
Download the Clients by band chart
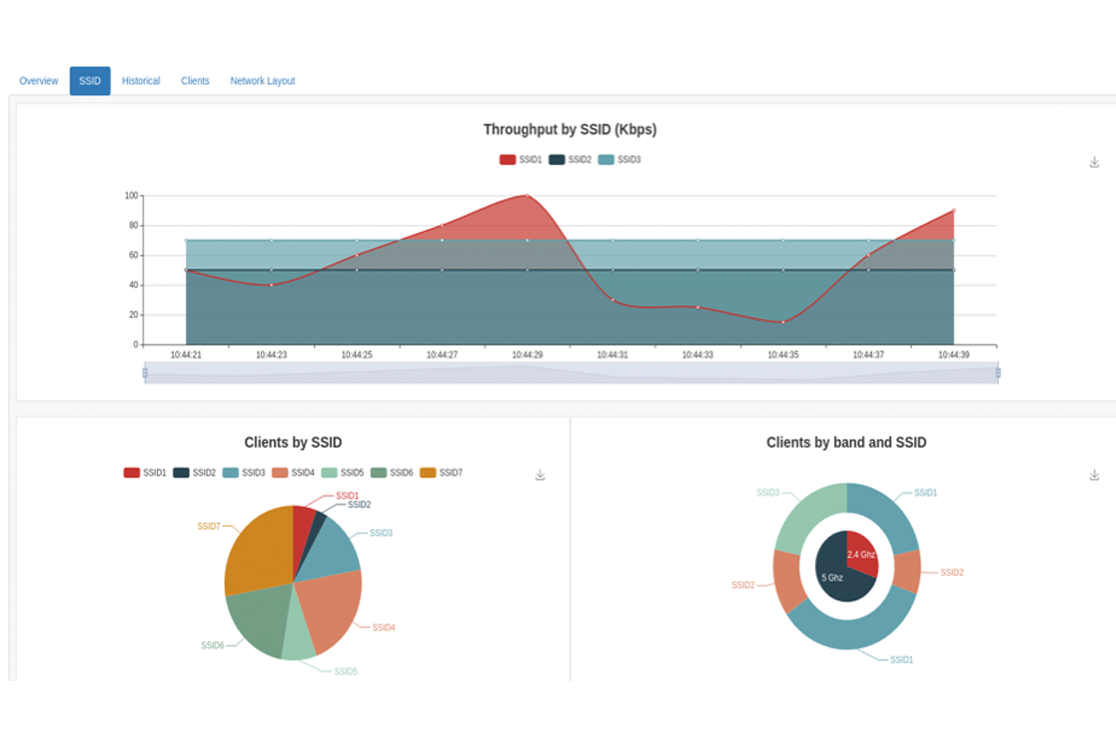tap(1094, 475)
